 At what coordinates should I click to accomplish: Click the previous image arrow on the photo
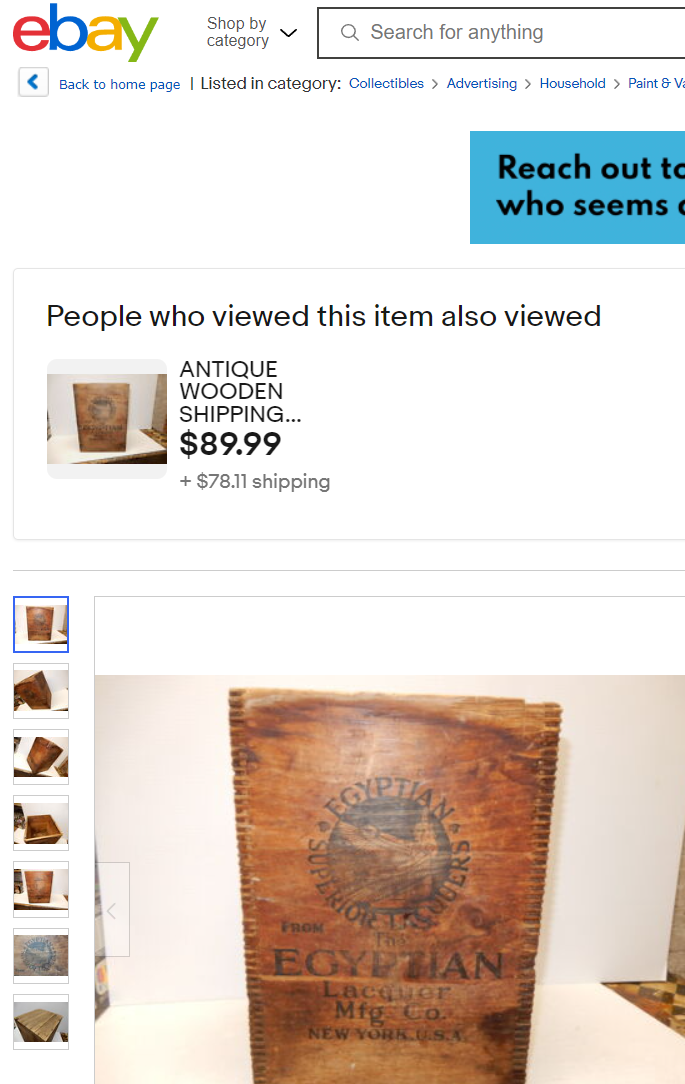tap(112, 910)
